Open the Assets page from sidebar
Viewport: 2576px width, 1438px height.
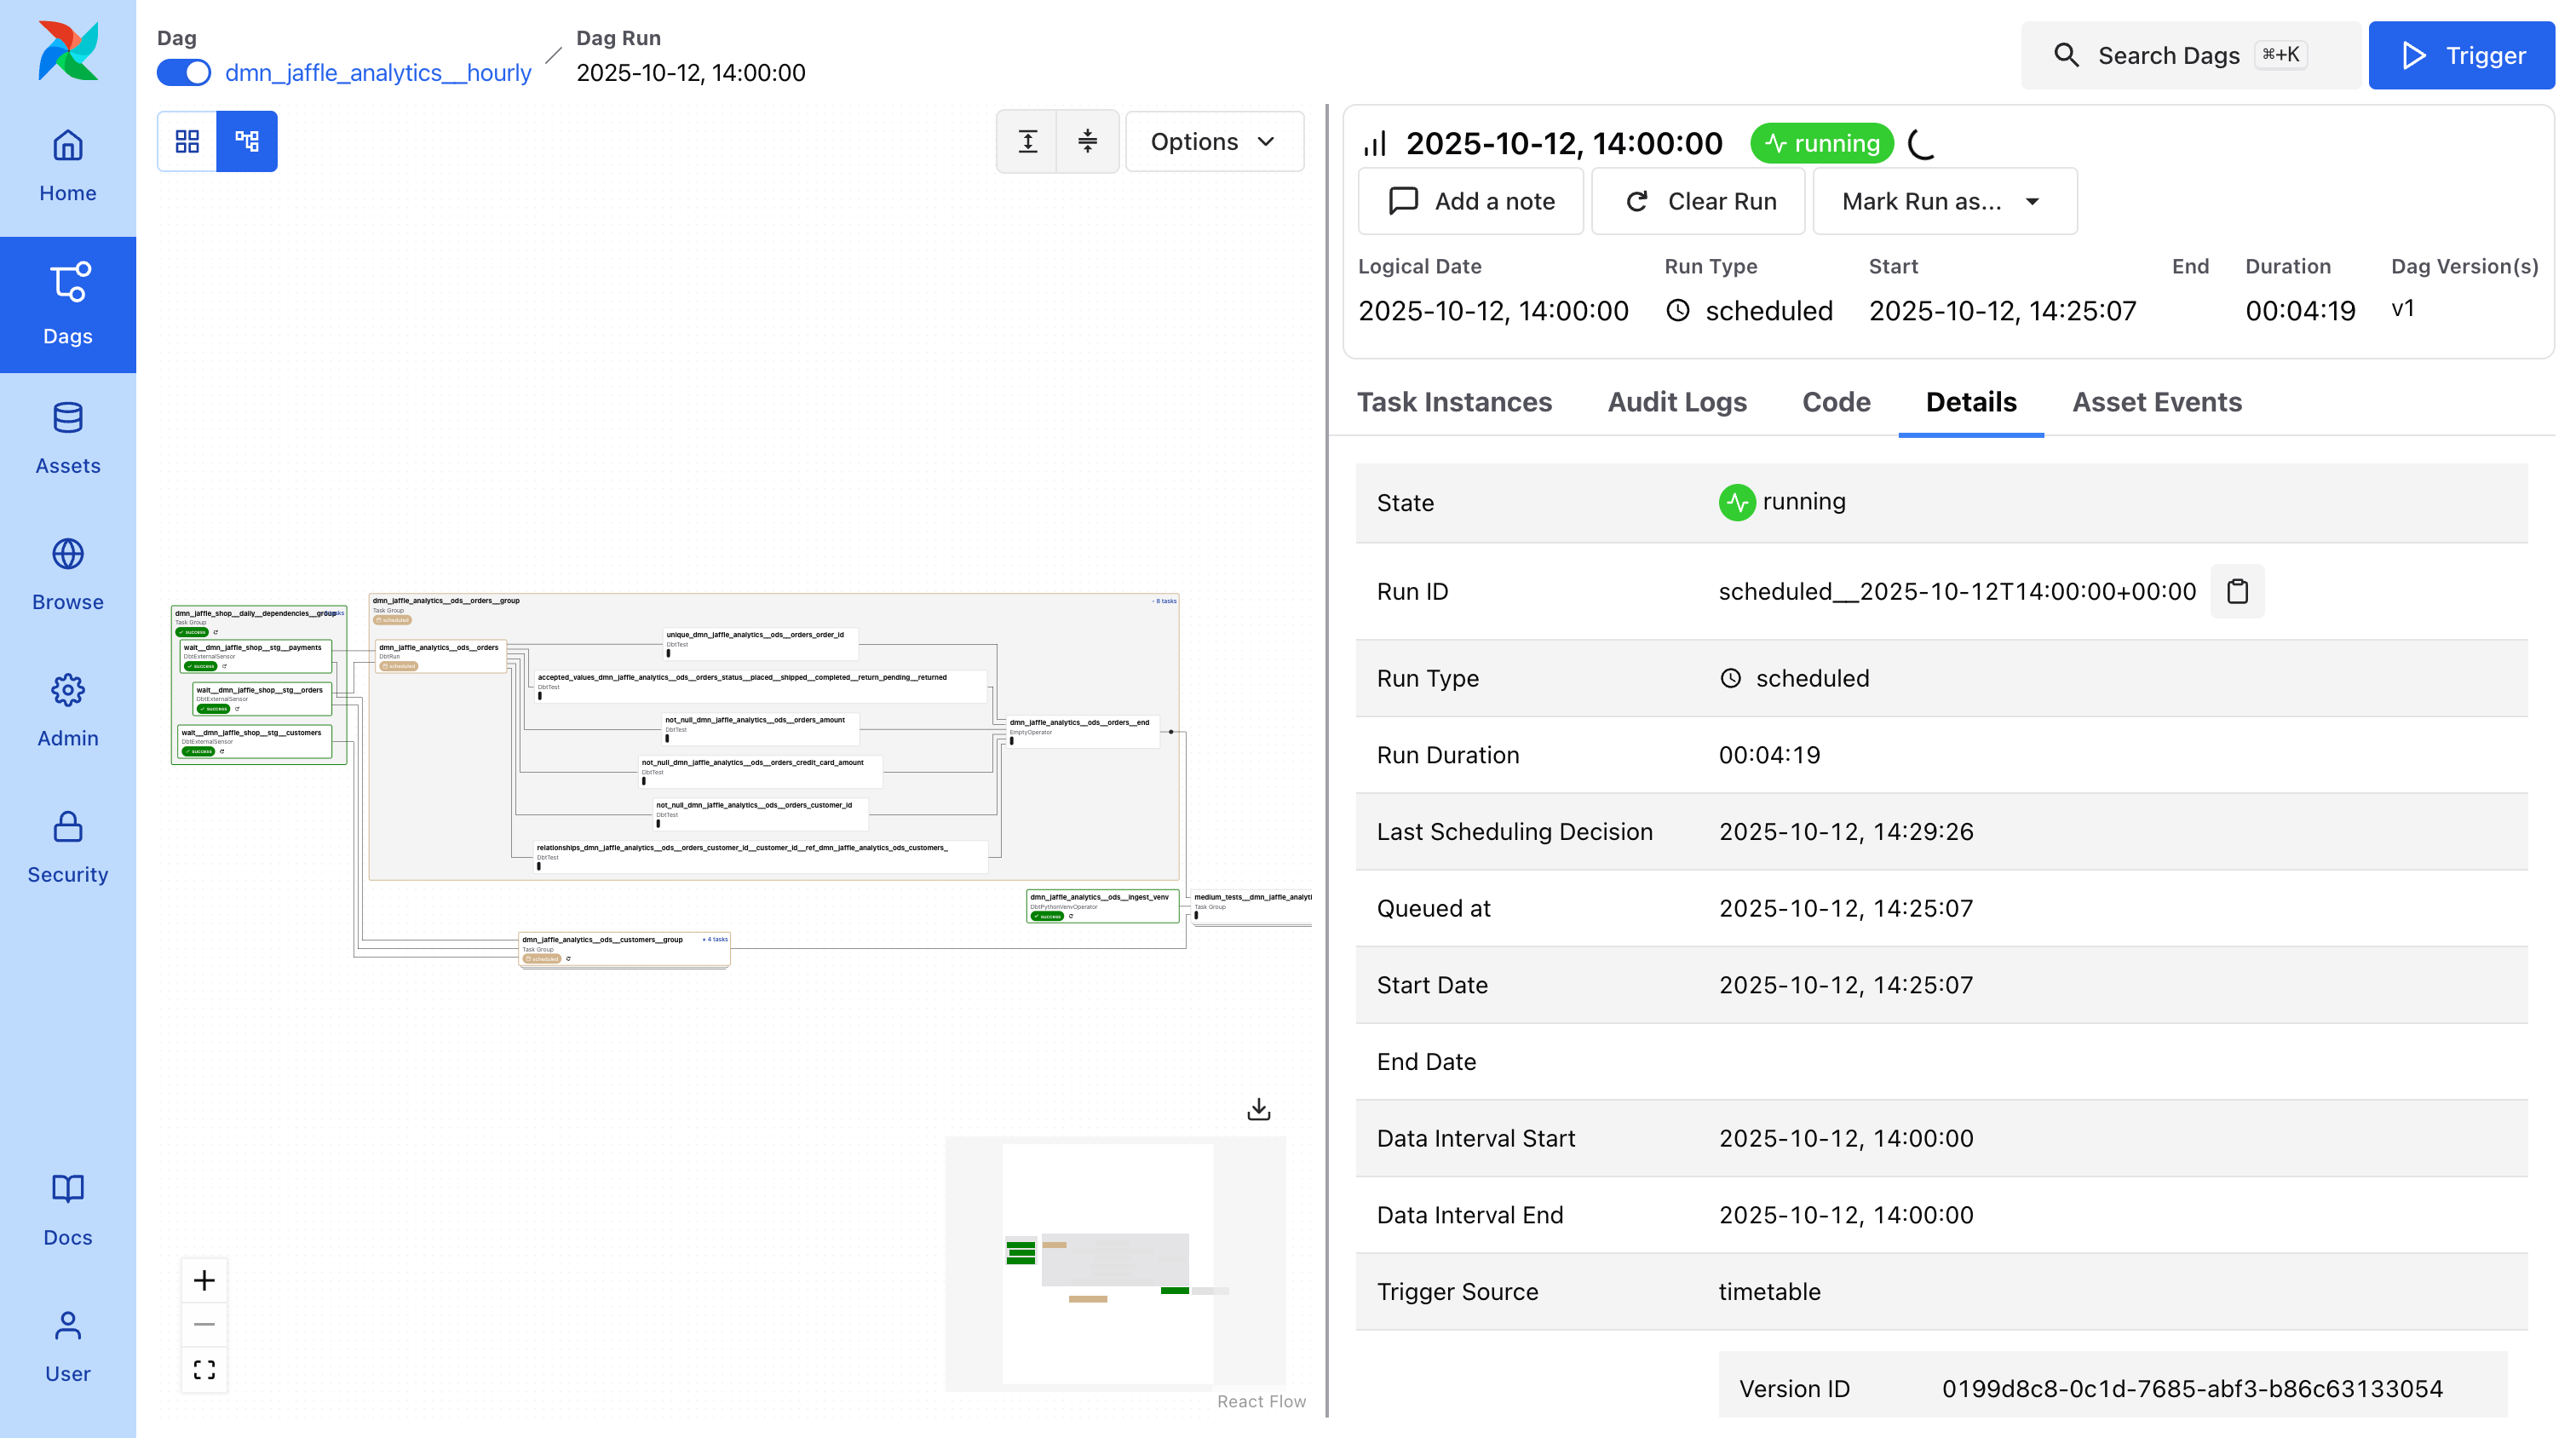[x=68, y=438]
